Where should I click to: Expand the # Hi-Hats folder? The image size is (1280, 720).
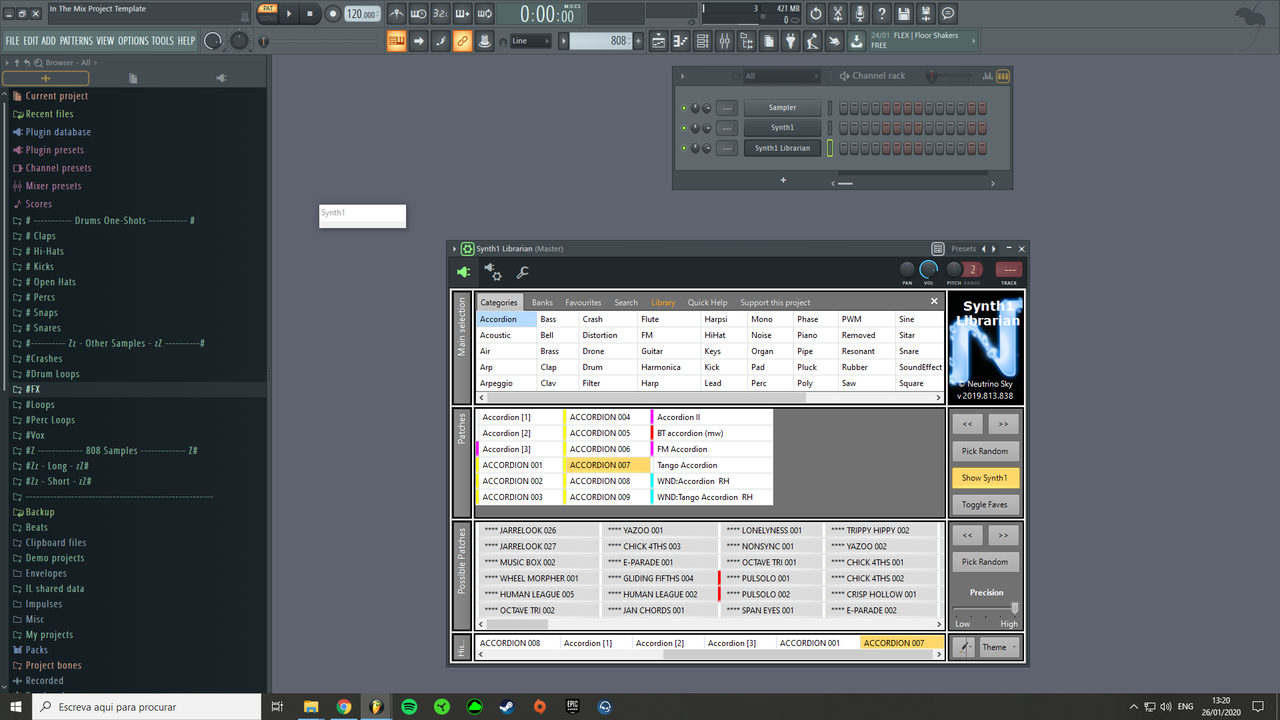tap(38, 251)
